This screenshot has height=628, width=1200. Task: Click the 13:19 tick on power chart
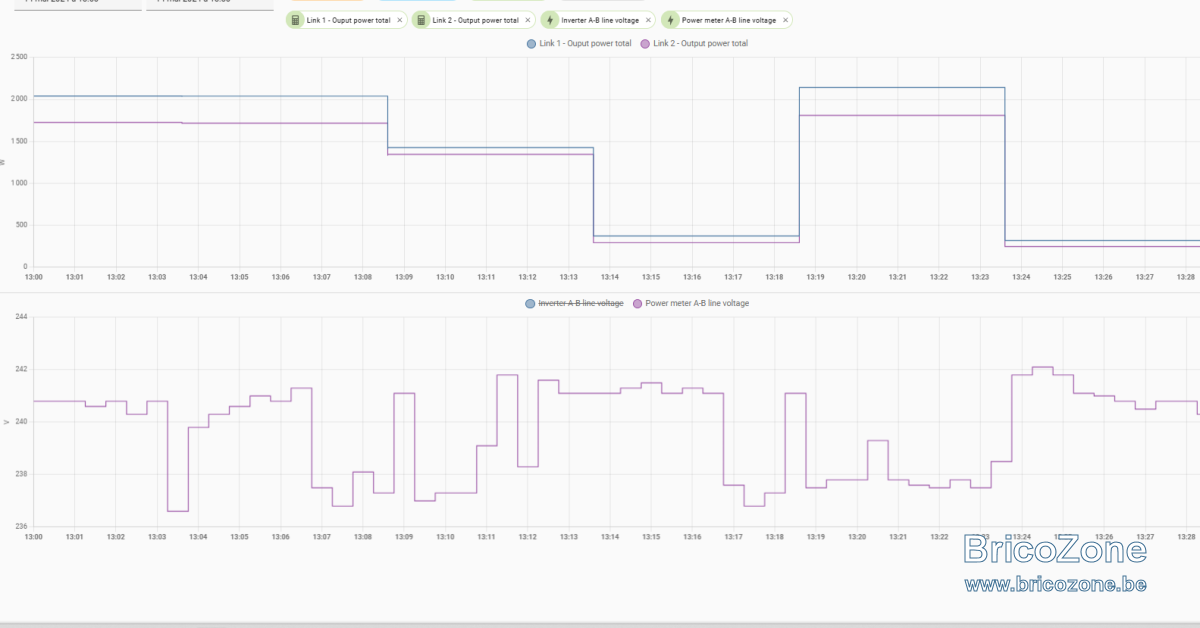coord(815,277)
